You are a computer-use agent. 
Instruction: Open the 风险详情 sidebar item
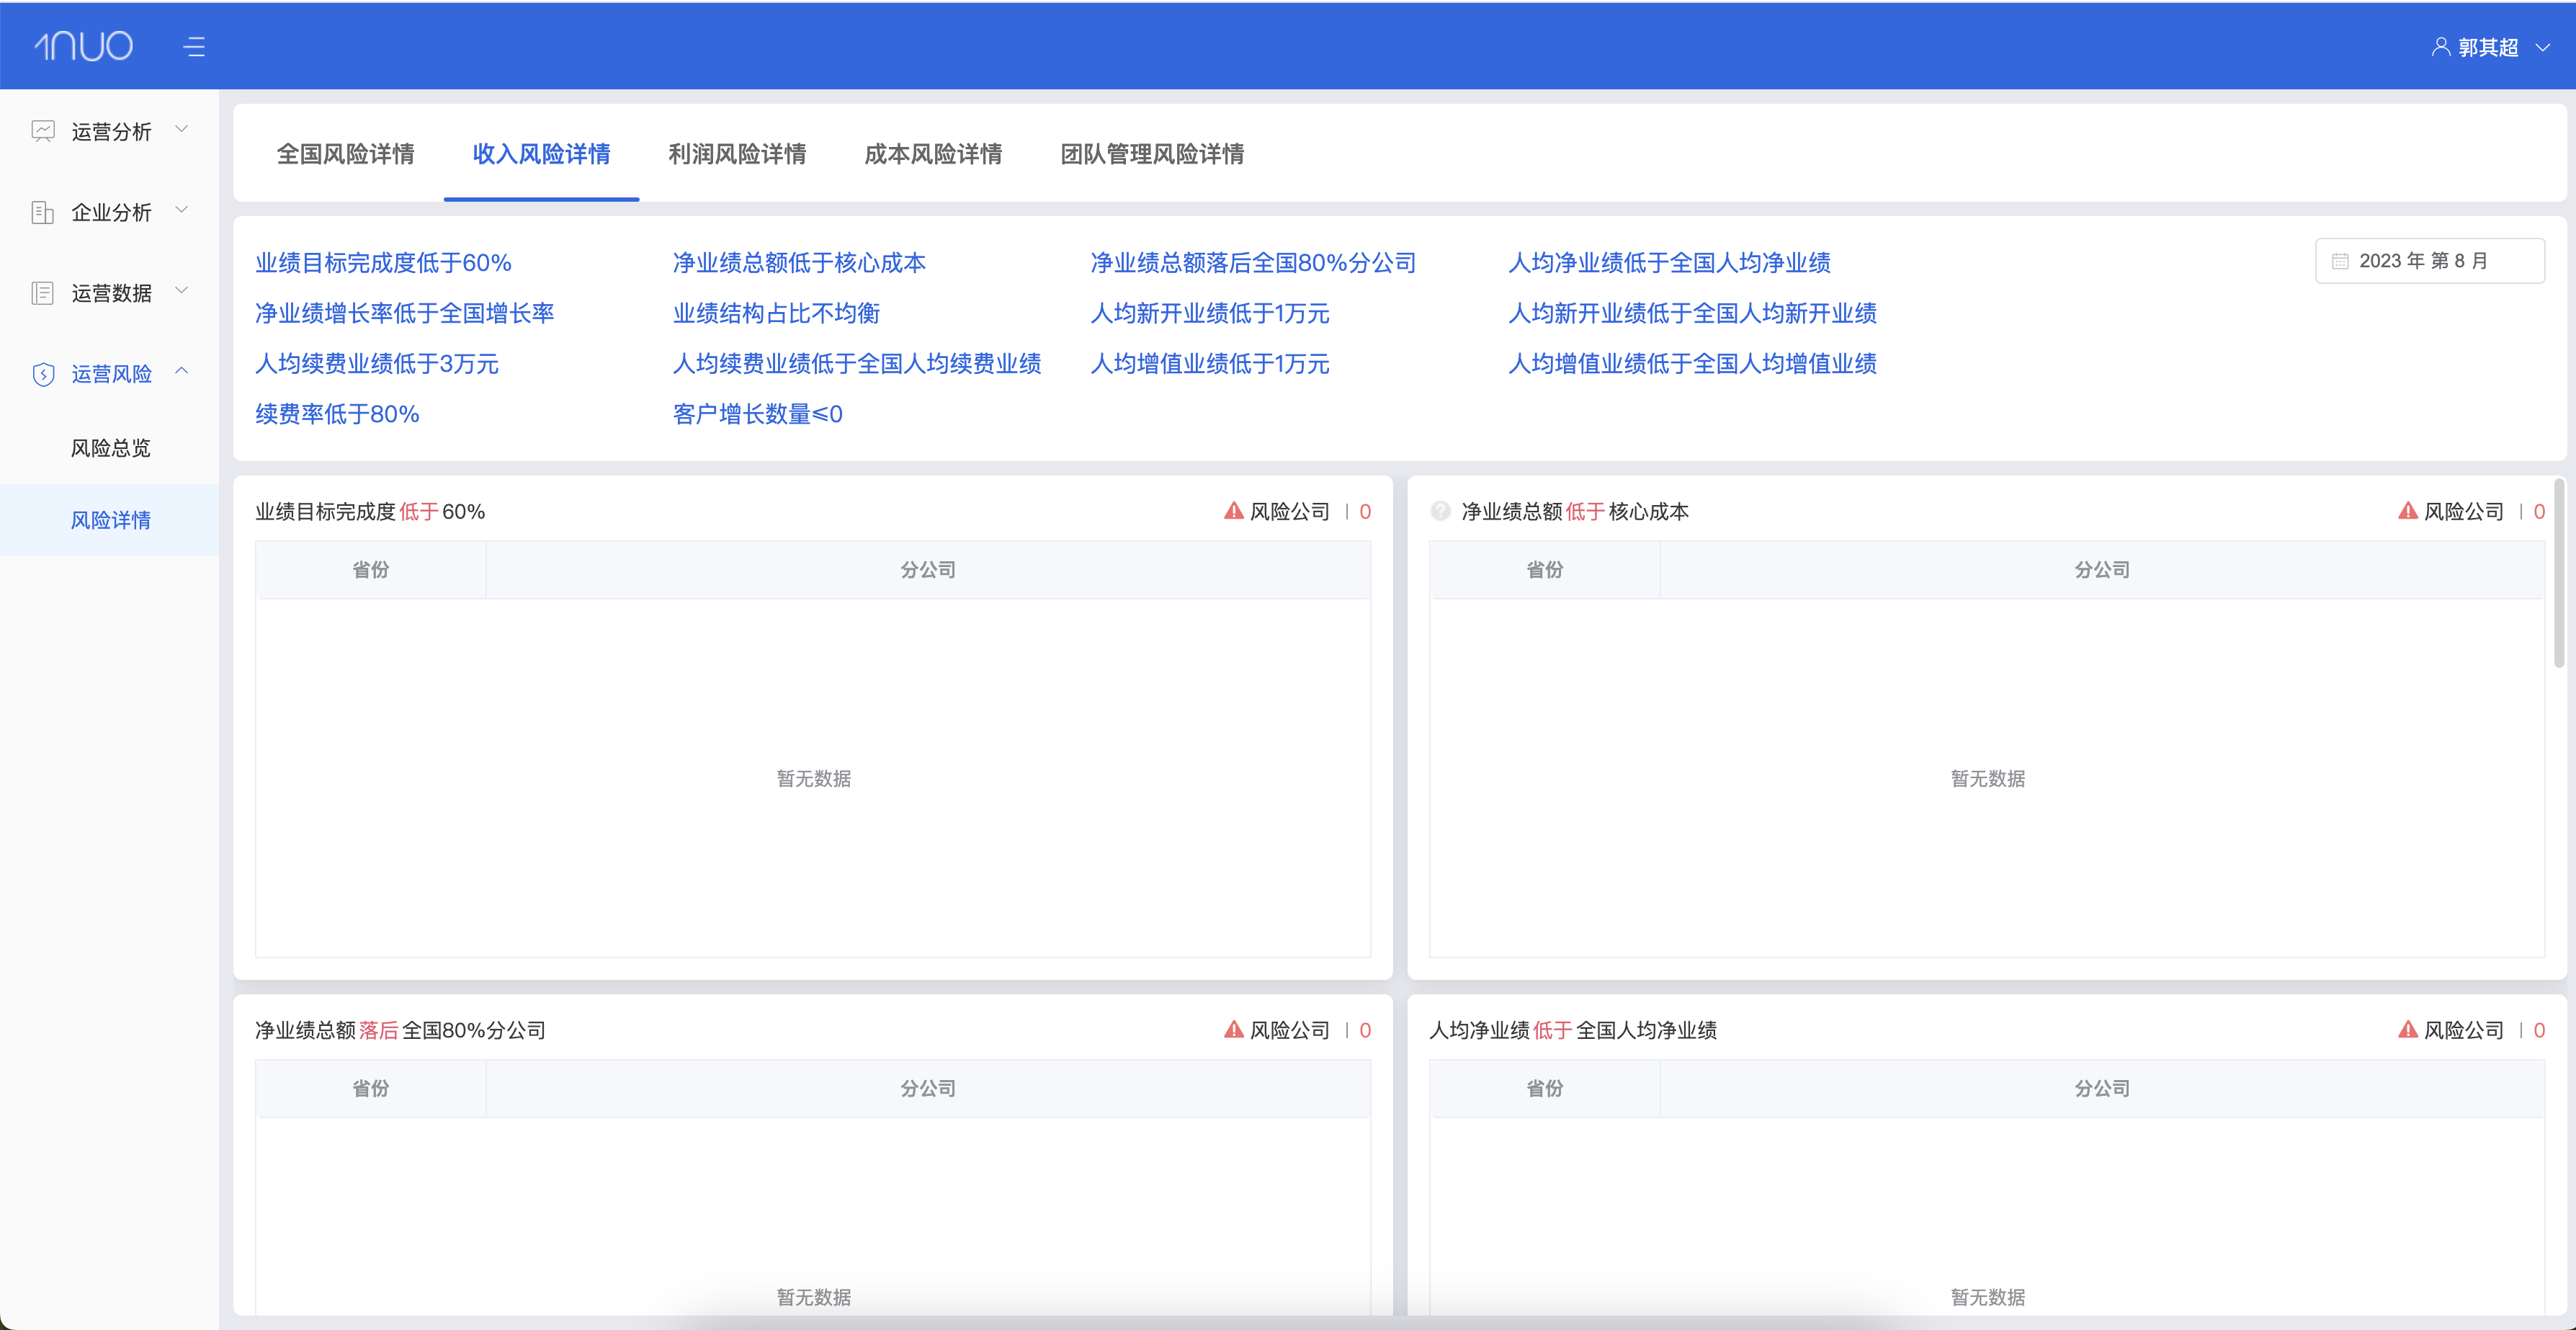pos(110,520)
